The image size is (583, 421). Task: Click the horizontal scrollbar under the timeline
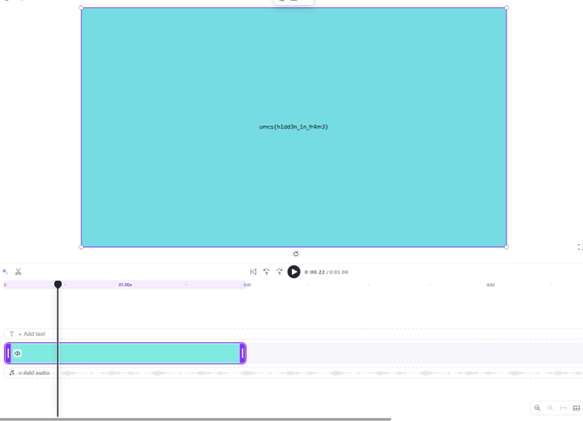coord(195,419)
